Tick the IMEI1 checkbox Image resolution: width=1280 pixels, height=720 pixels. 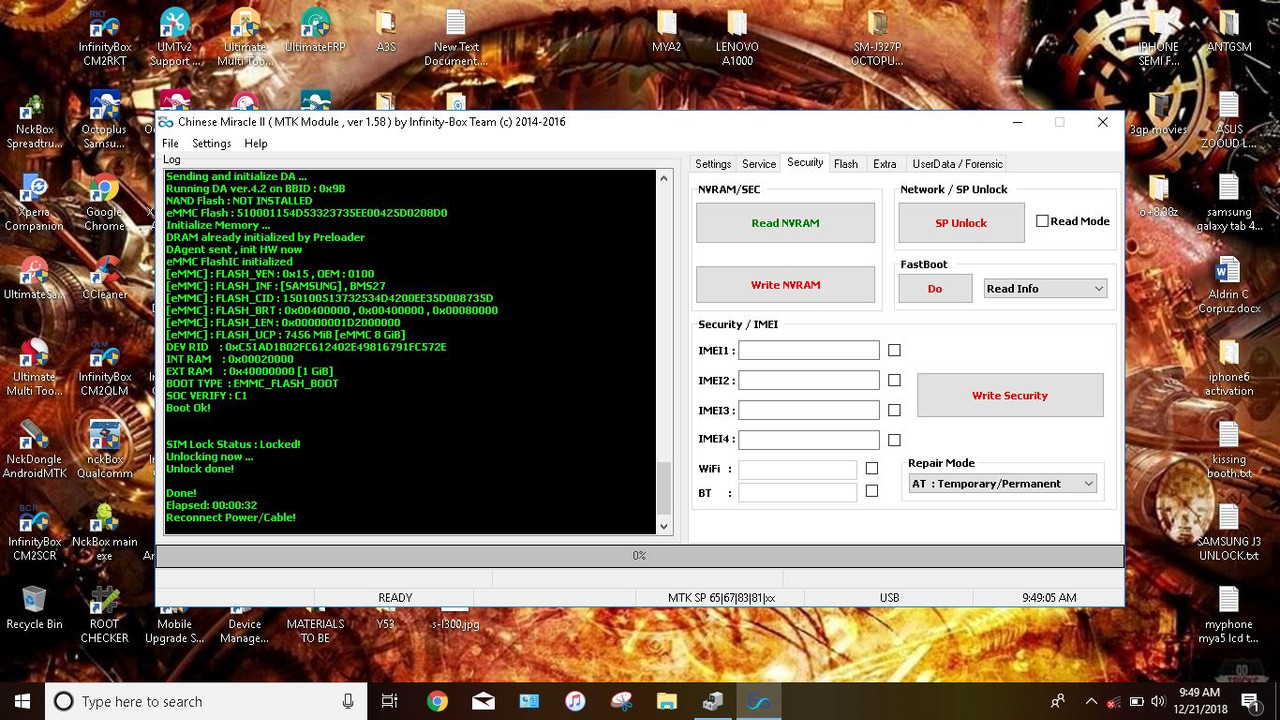pyautogui.click(x=894, y=350)
